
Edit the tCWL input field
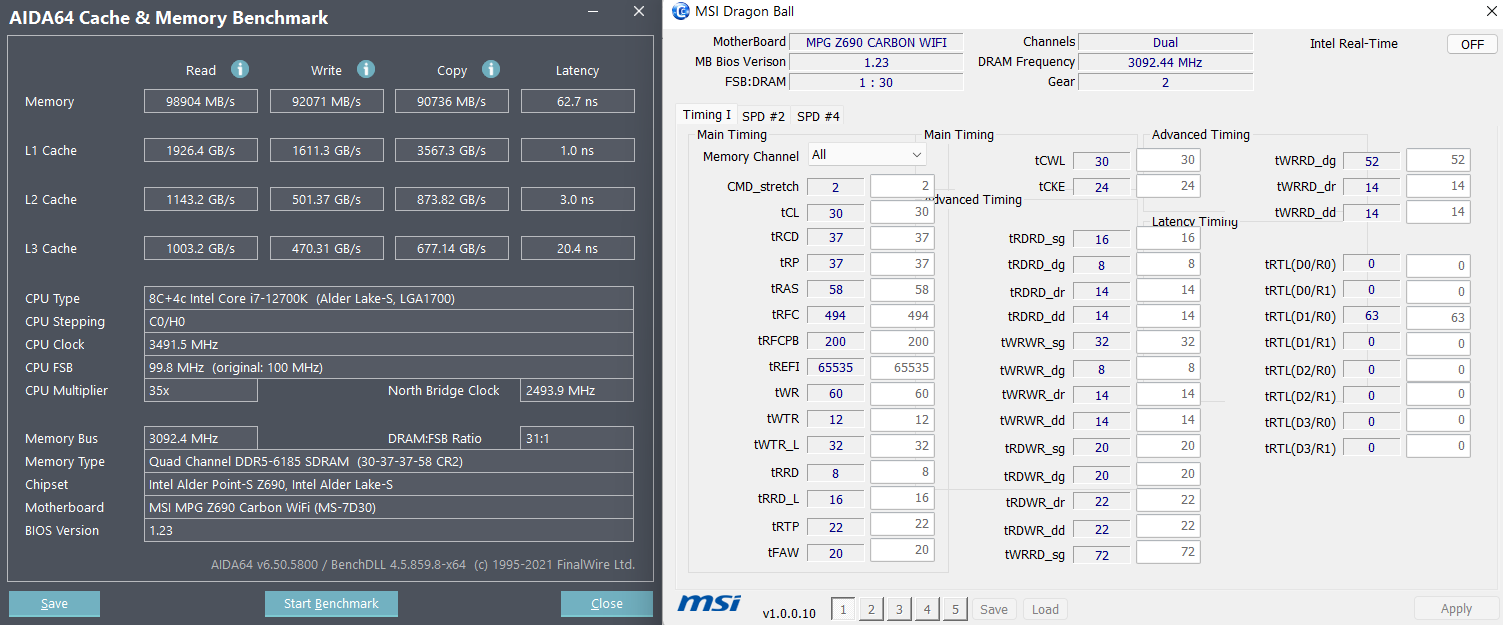1168,160
